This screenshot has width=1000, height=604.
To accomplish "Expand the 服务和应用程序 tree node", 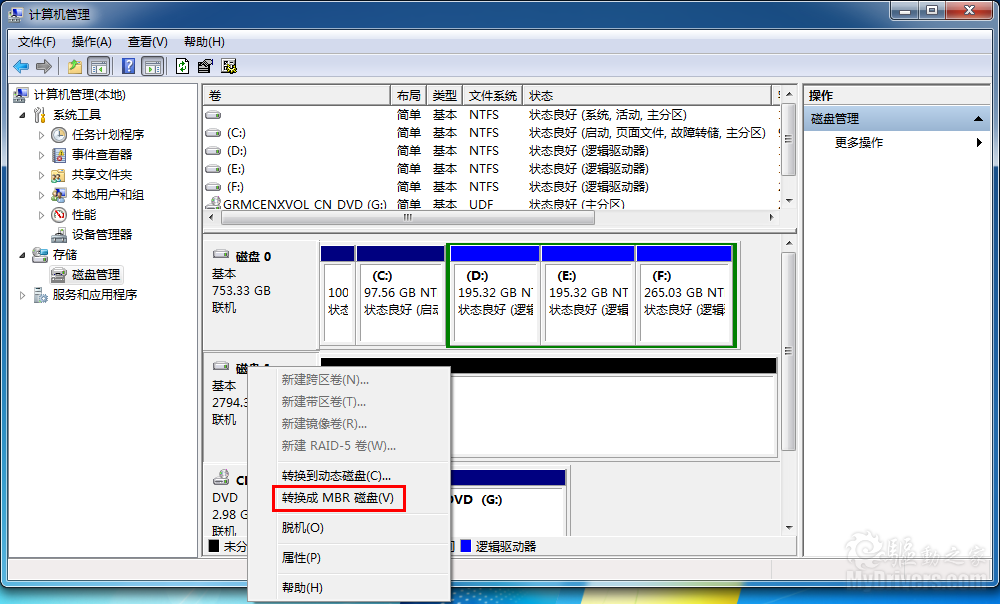I will 23,295.
